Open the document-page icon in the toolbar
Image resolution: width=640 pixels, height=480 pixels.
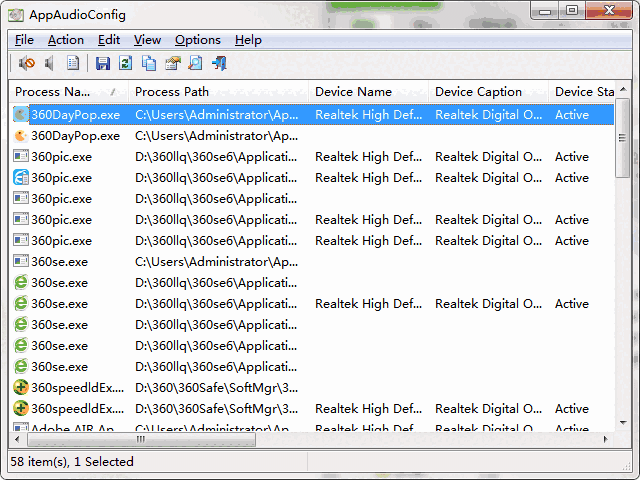[x=73, y=63]
